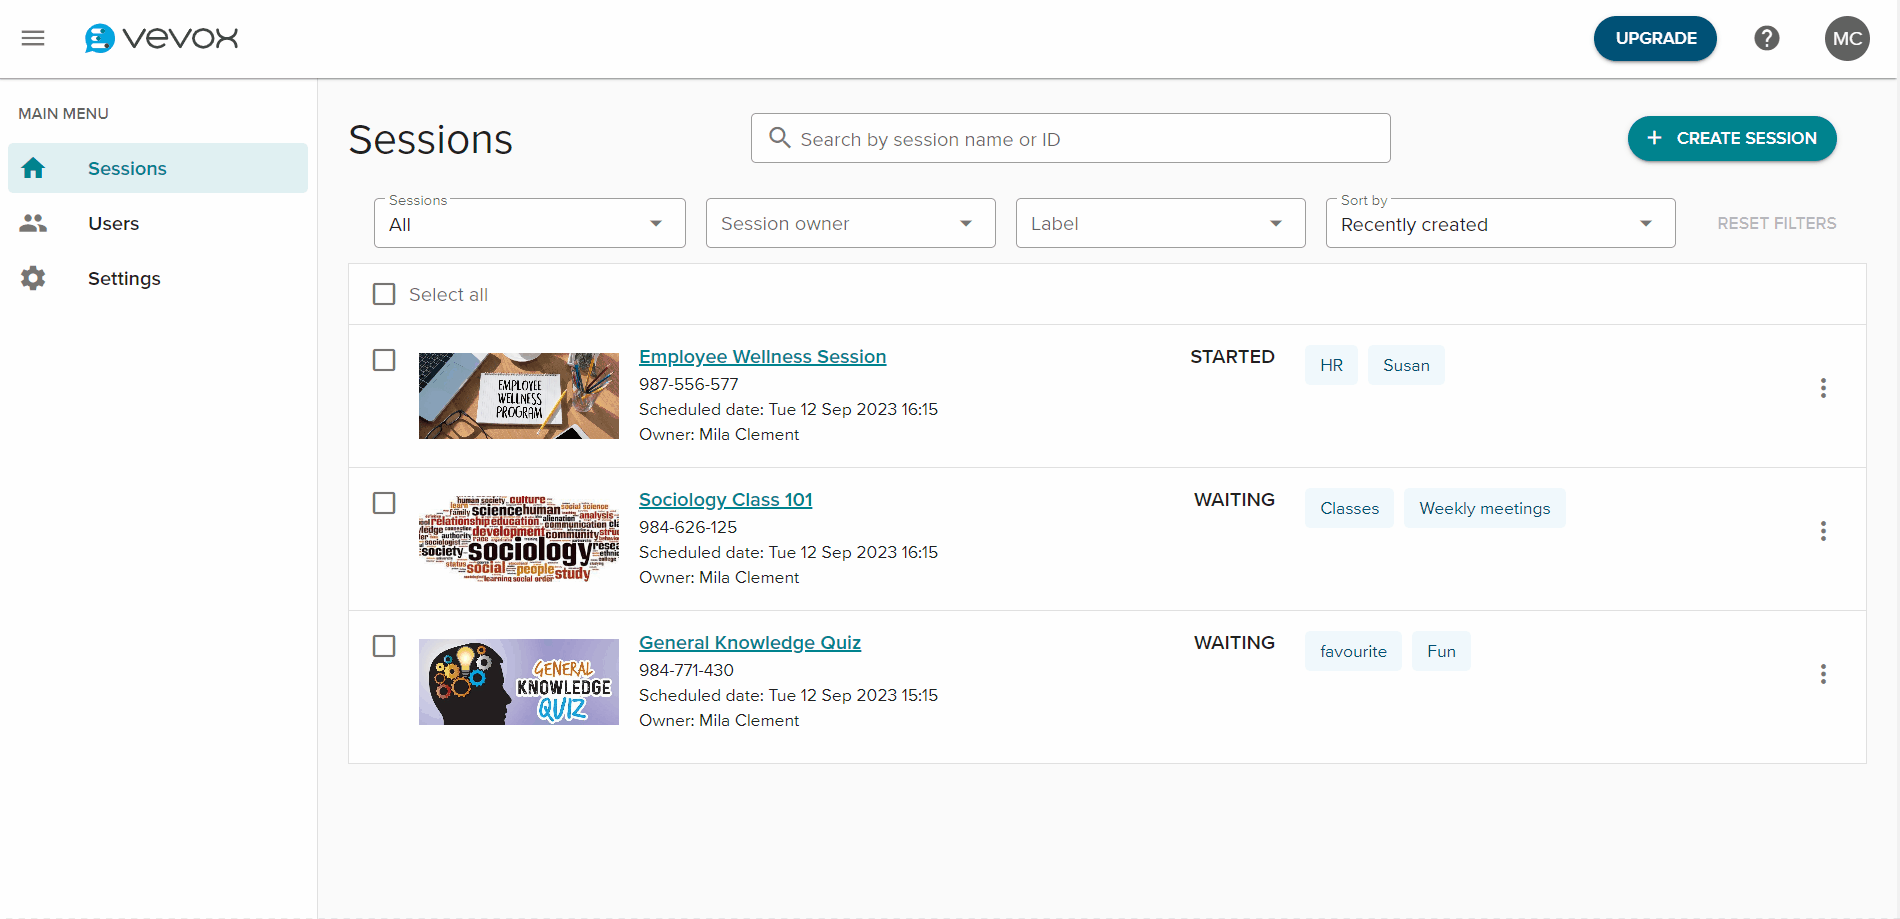
Task: Open Settings from the main menu
Action: (x=124, y=278)
